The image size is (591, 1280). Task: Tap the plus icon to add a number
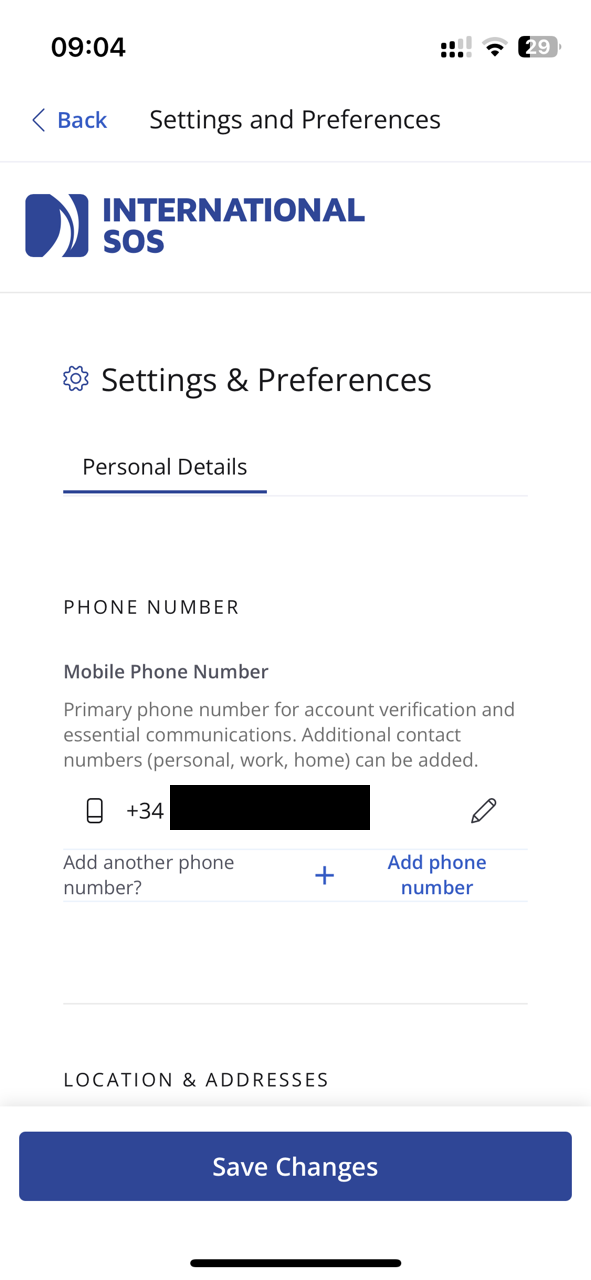(324, 874)
